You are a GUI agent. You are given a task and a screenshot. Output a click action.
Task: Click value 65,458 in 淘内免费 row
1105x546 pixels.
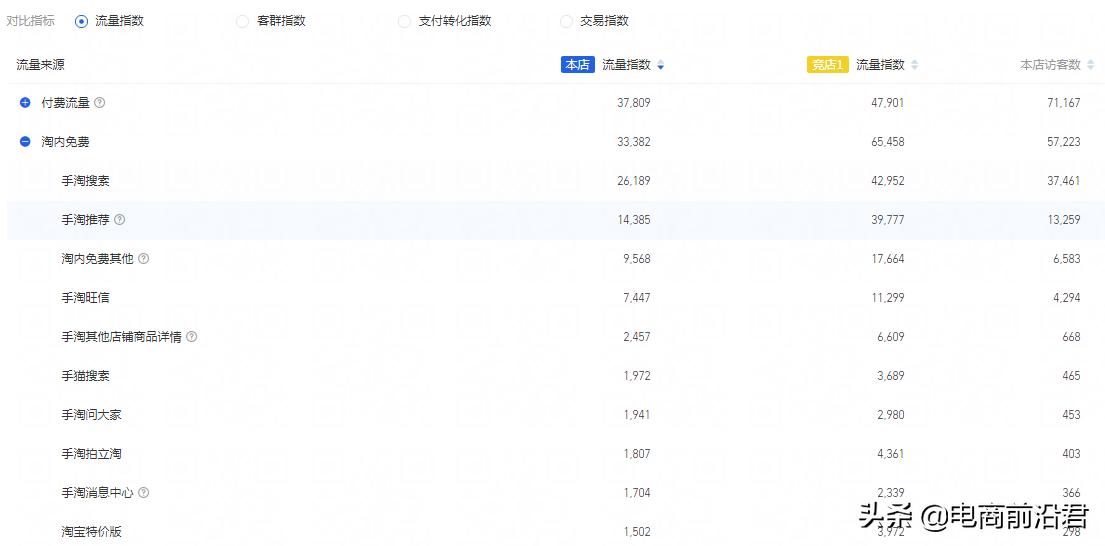point(887,142)
